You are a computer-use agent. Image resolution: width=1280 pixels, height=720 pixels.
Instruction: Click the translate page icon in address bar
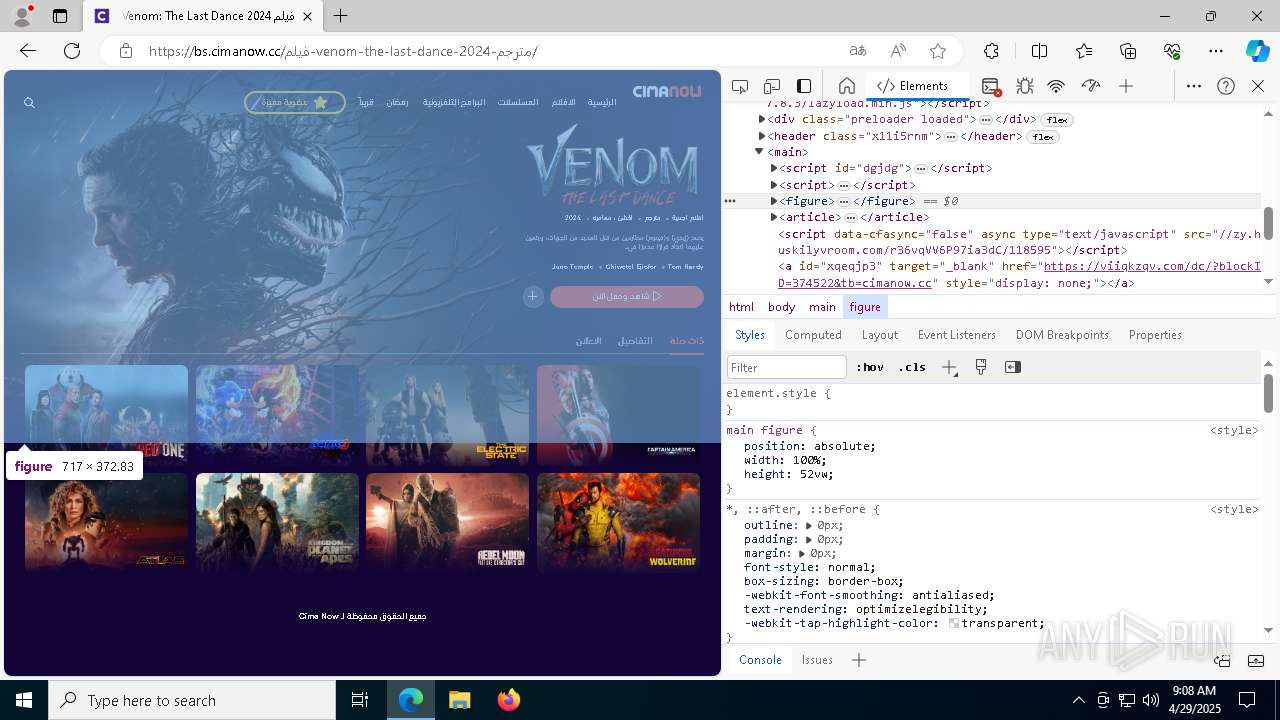pyautogui.click(x=858, y=51)
